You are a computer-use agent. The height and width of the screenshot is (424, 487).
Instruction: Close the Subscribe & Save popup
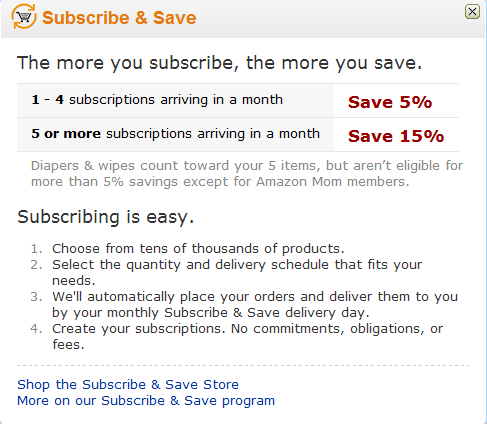tap(472, 12)
